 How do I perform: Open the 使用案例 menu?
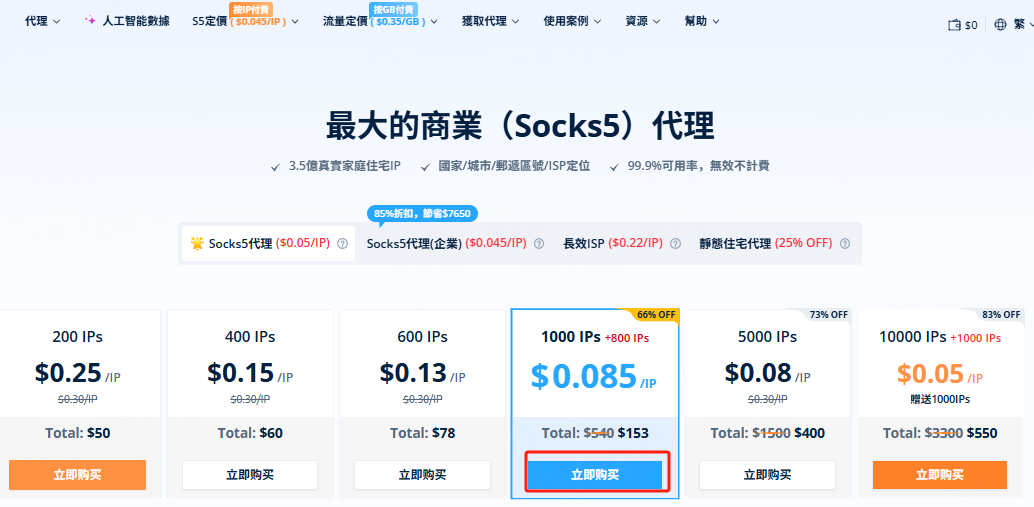coord(572,21)
